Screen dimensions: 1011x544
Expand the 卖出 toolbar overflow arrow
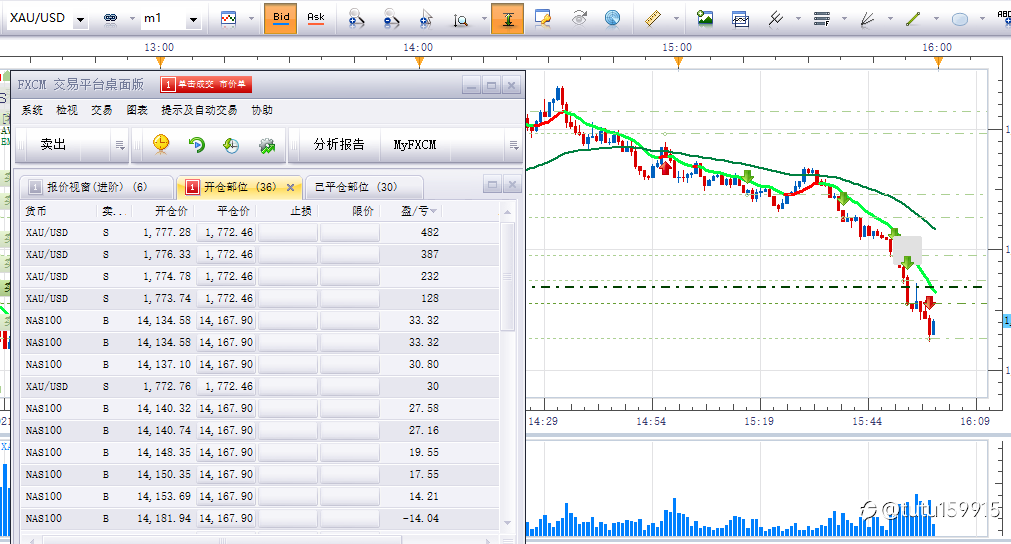point(120,145)
